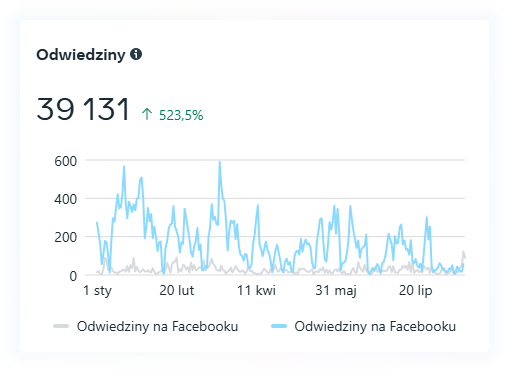The width and height of the screenshot is (529, 392).
Task: Click the 200 y-axis label
Action: pos(65,237)
